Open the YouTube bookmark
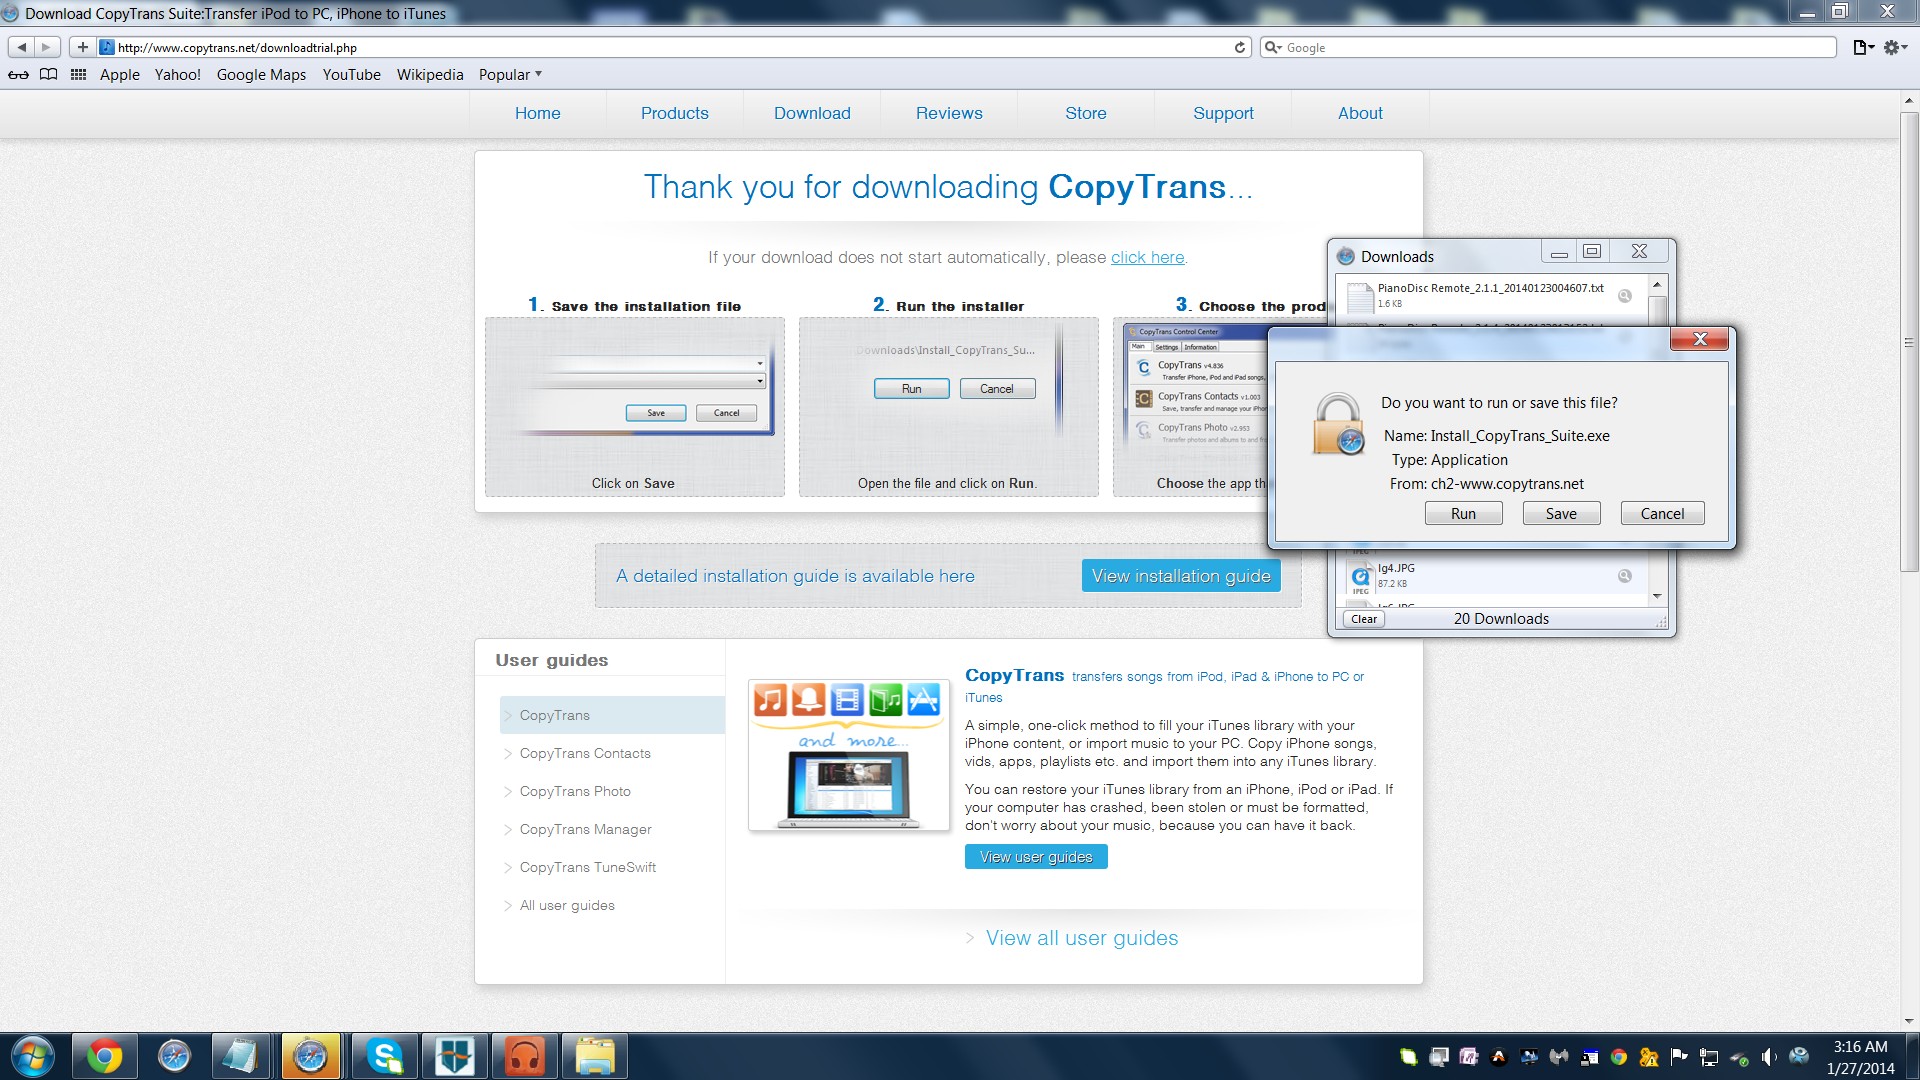This screenshot has height=1080, width=1920. pos(351,75)
